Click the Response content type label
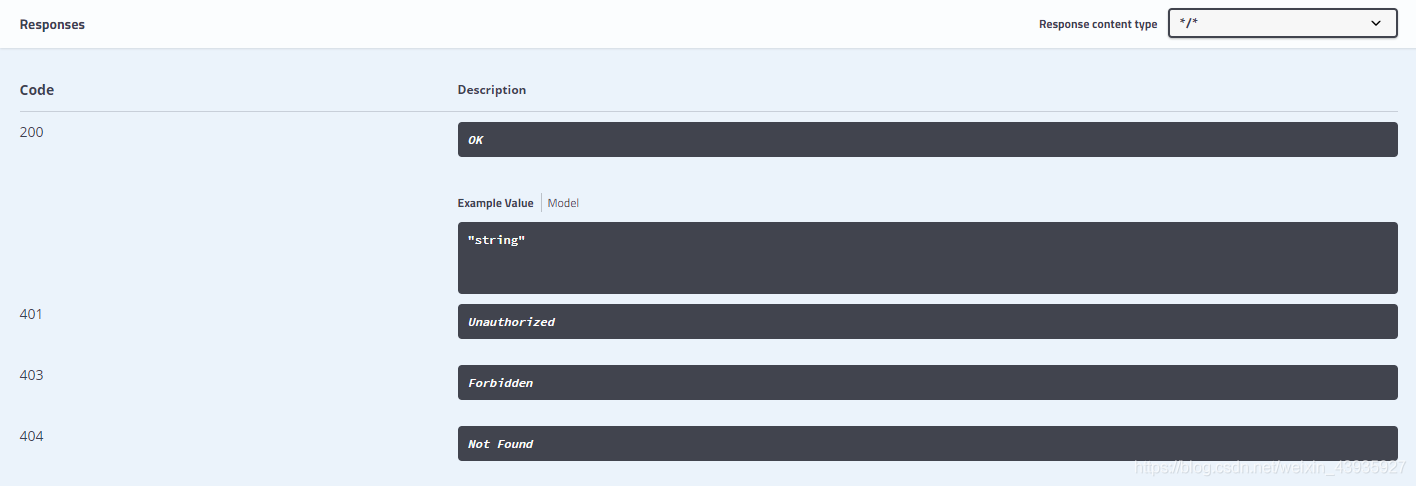This screenshot has width=1416, height=486. tap(1097, 24)
